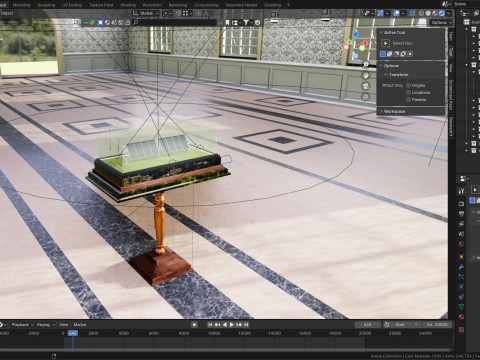Click the shield icon after filter
The height and width of the screenshot is (360, 480).
coord(257,22)
